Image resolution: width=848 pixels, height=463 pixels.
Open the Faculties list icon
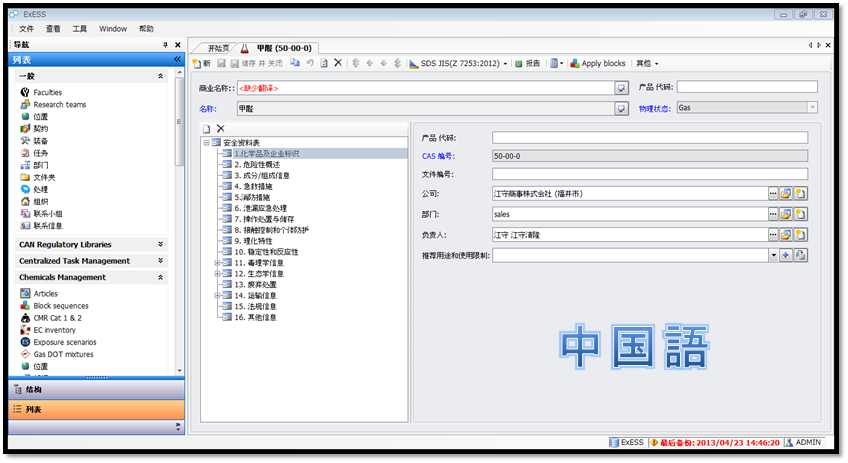[26, 92]
